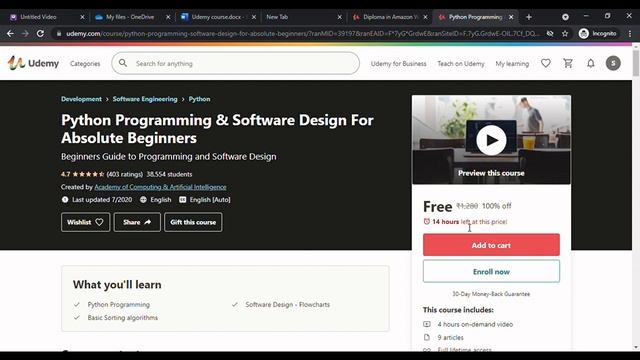Click the browser forward arrow

tap(25, 33)
